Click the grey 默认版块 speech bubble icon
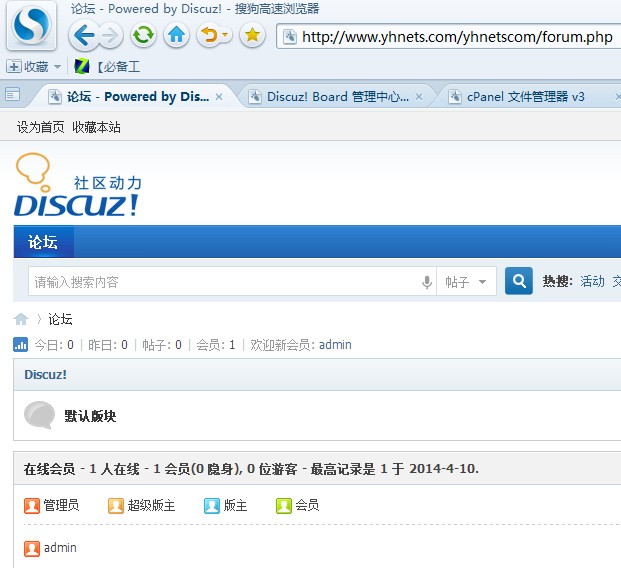The height and width of the screenshot is (568, 621). tap(39, 416)
